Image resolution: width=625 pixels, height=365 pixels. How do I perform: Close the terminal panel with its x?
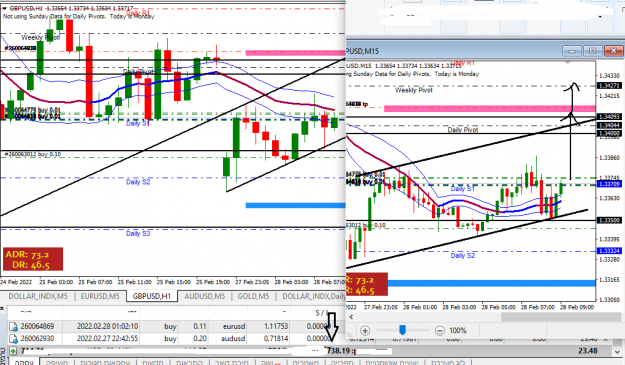click(2, 308)
